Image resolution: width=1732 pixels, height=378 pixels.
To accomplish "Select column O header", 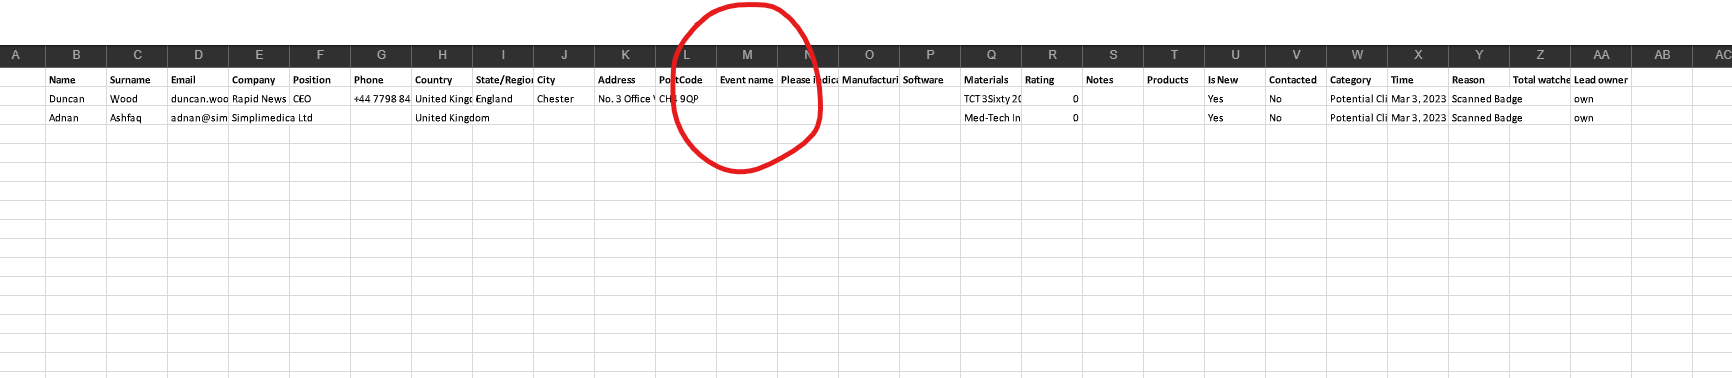I will pos(869,55).
